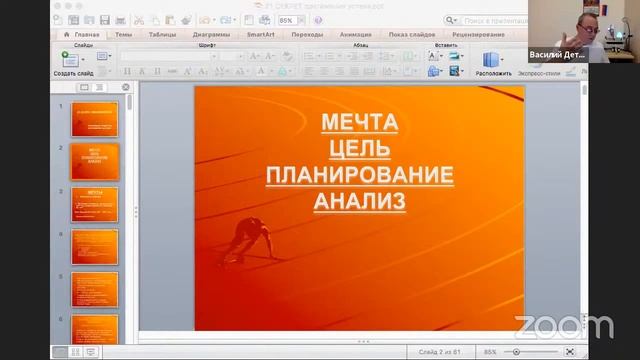Show outline tab in left pane
Viewport: 640px width, 360px height.
(x=99, y=87)
